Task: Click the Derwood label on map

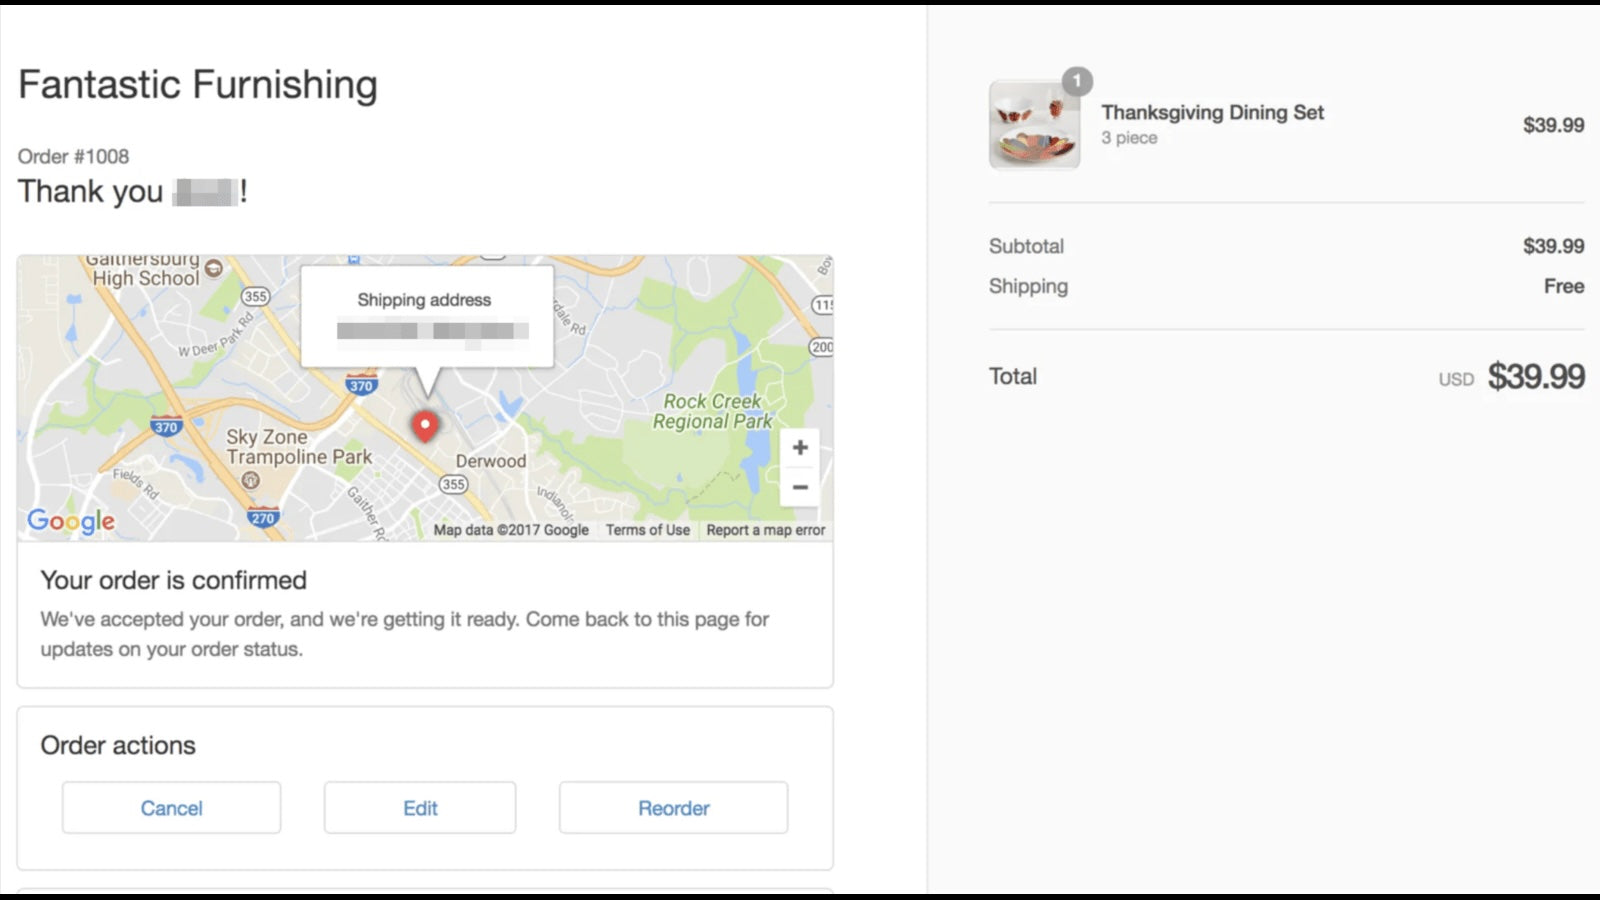Action: pyautogui.click(x=490, y=461)
